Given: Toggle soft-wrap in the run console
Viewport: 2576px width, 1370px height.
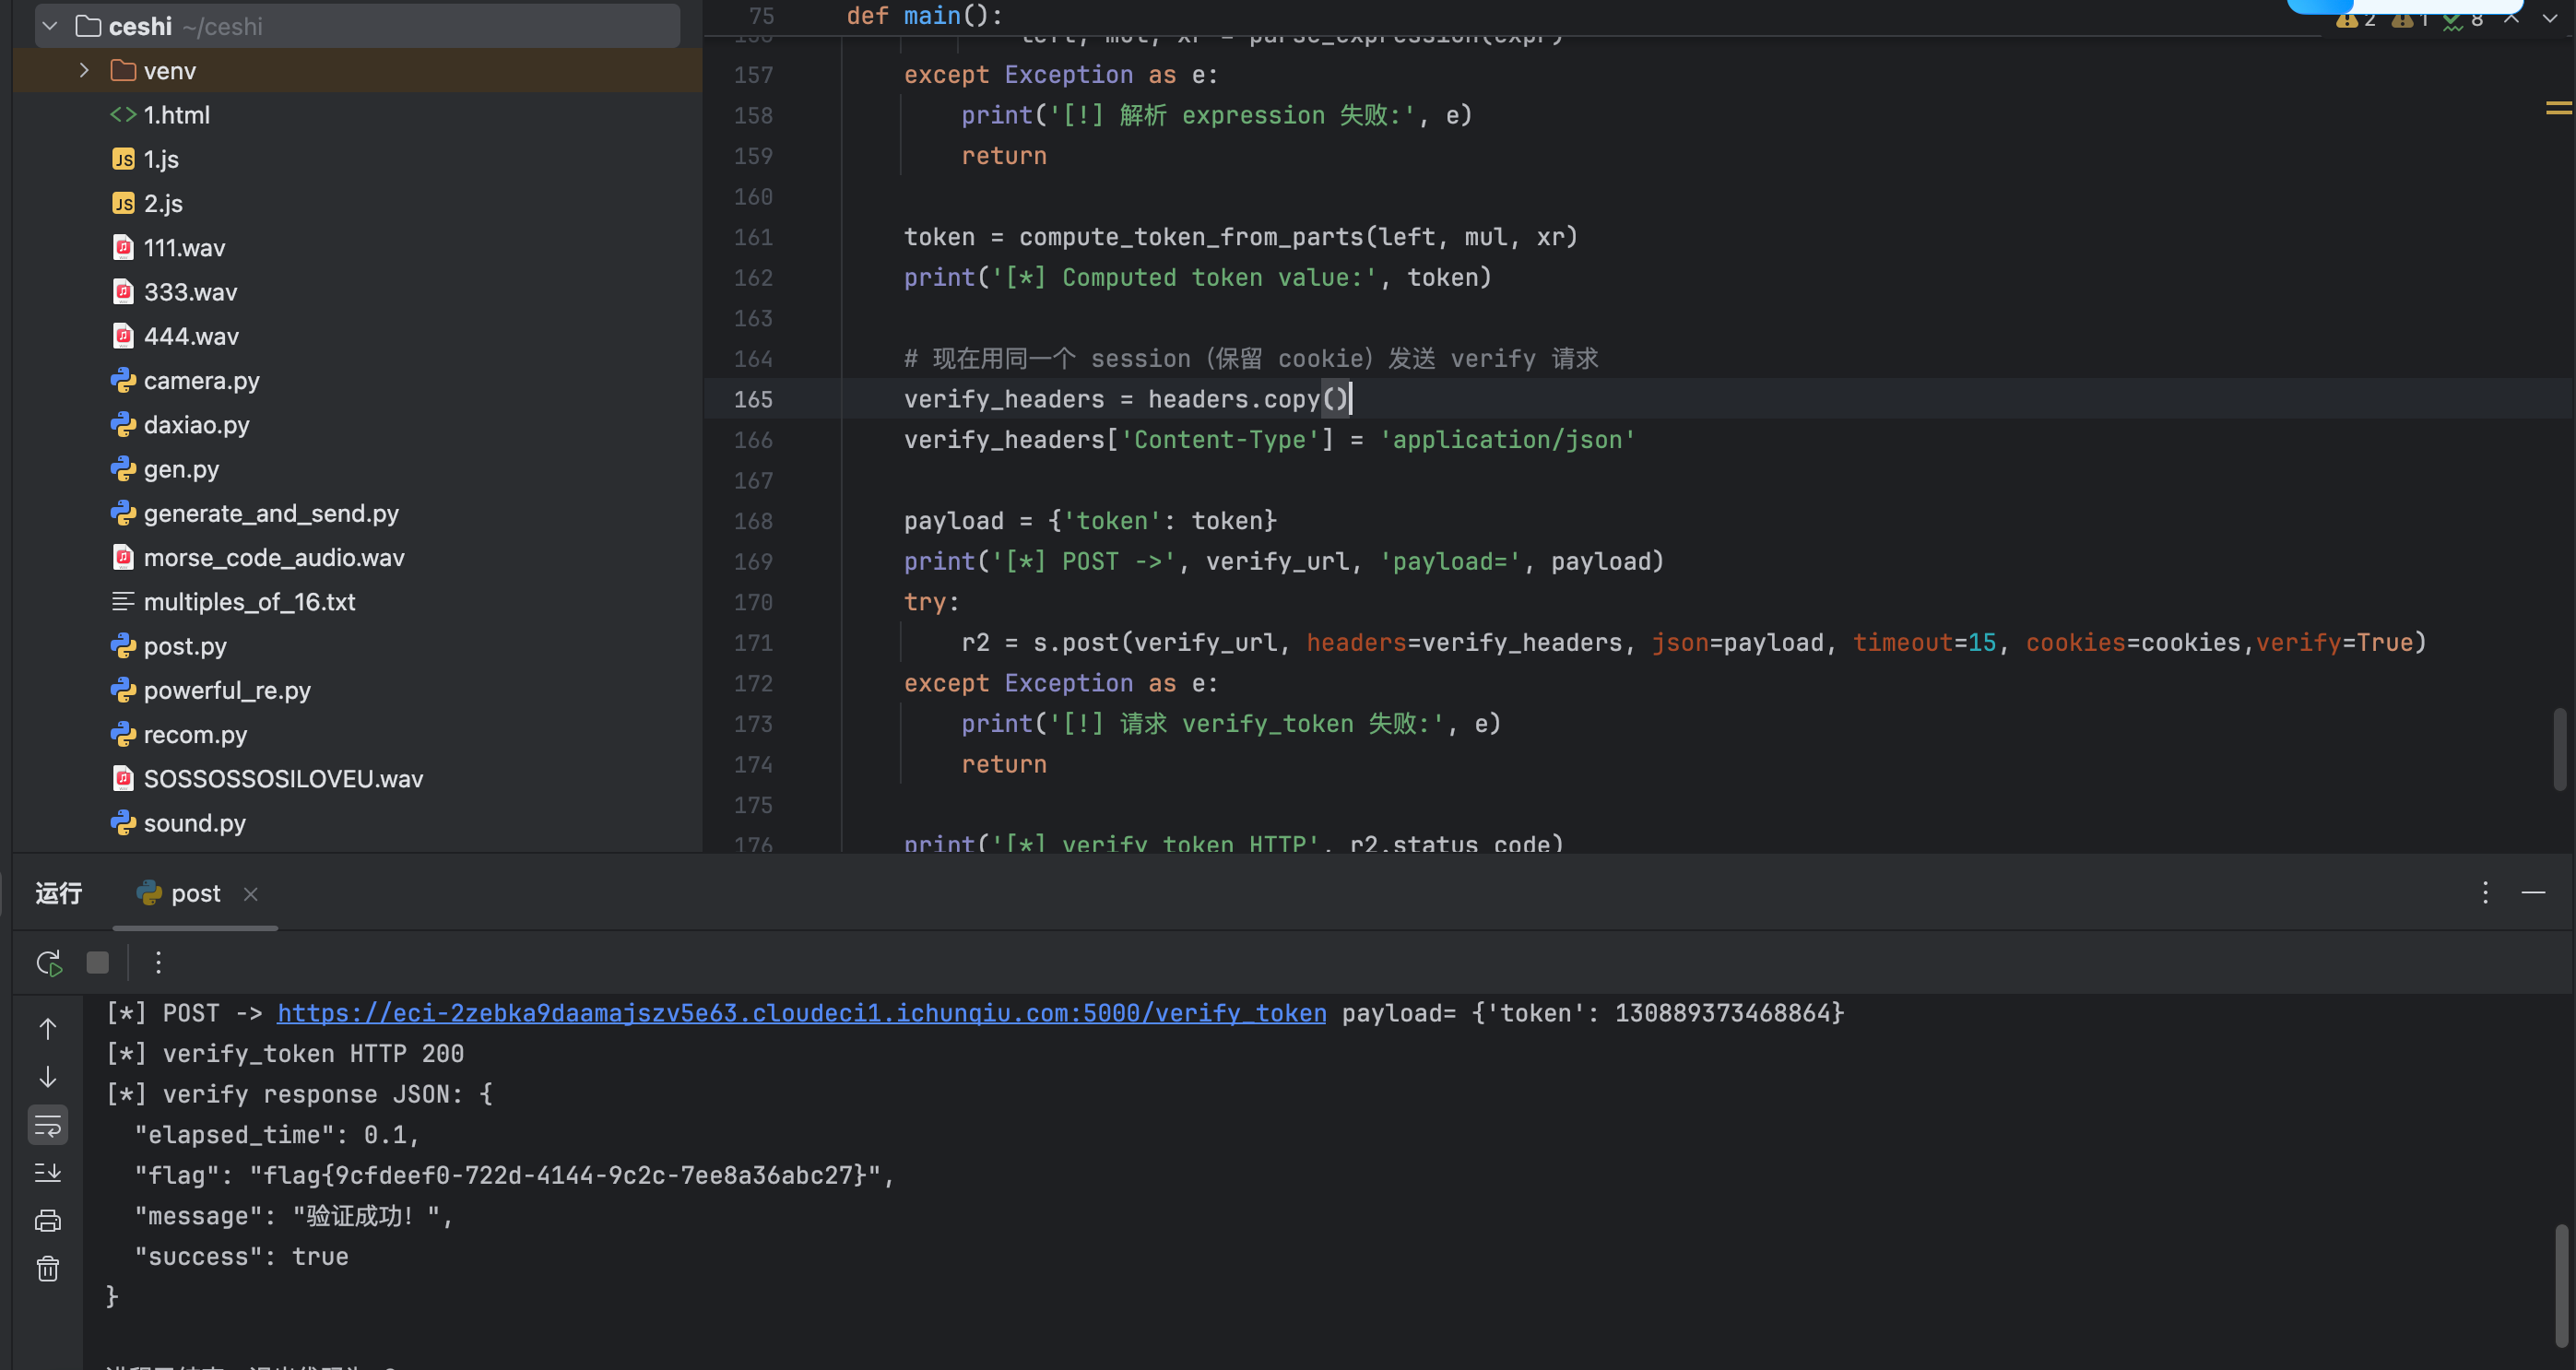Looking at the screenshot, I should click(x=48, y=1126).
